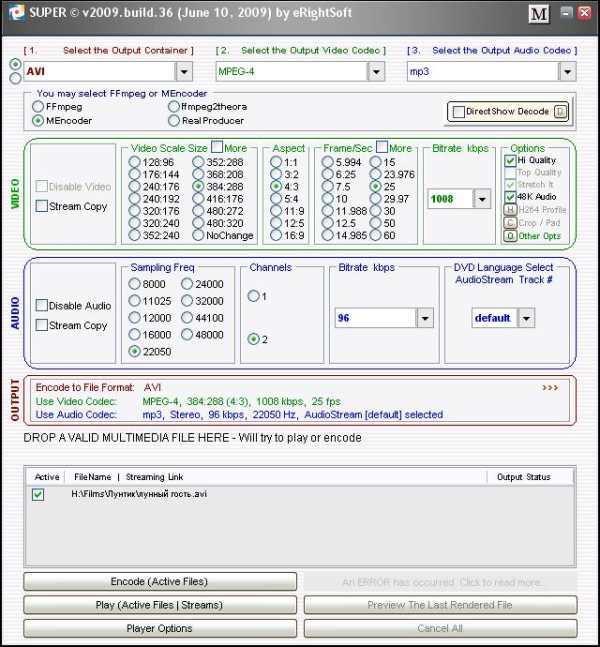Choose 15 frames per second

click(376, 162)
